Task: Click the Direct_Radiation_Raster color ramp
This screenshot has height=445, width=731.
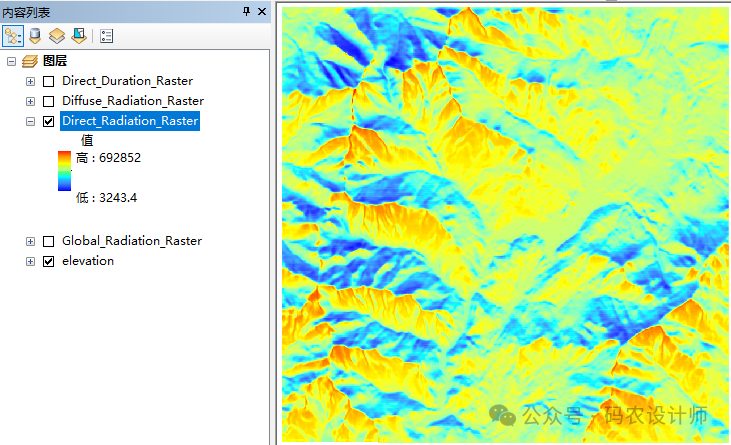Action: 64,170
